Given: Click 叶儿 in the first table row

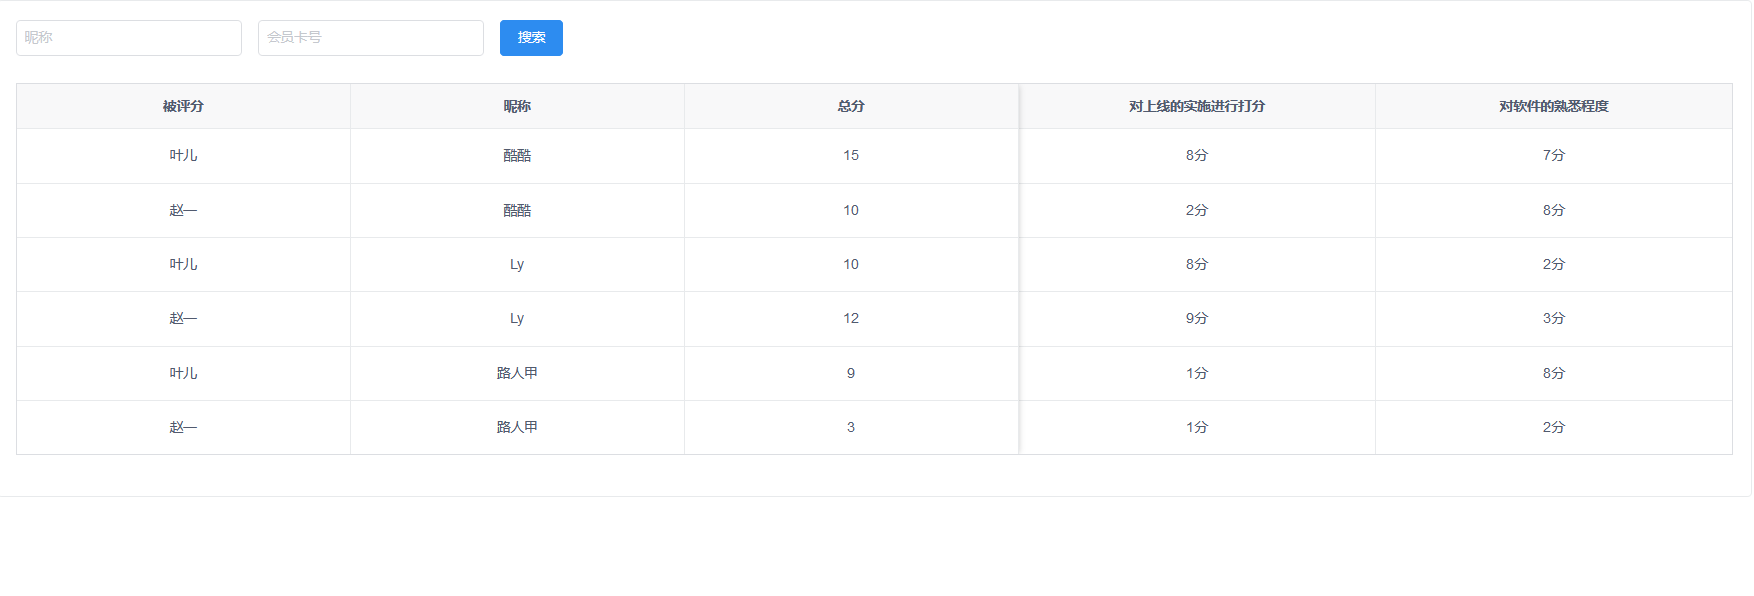Looking at the screenshot, I should click(183, 155).
